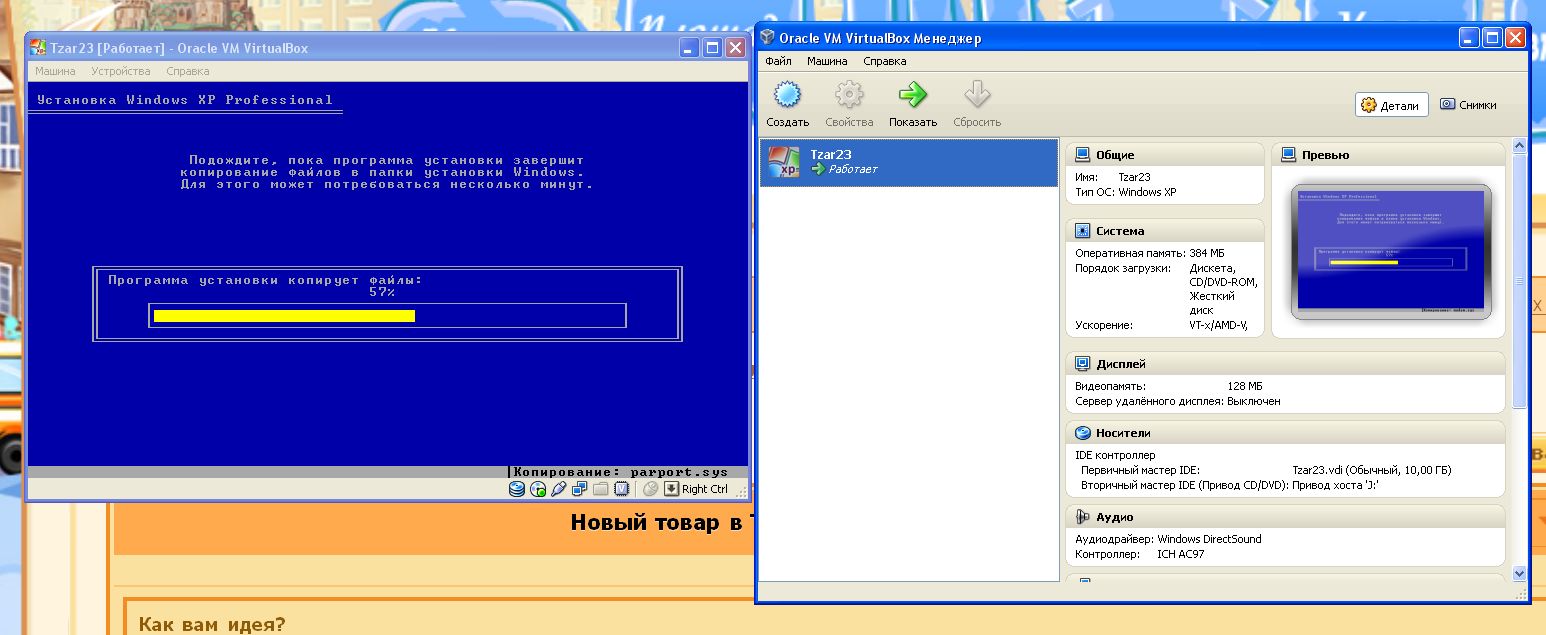Click the Windows XP icon of Tzar23 machine
The height and width of the screenshot is (635, 1546).
783,162
